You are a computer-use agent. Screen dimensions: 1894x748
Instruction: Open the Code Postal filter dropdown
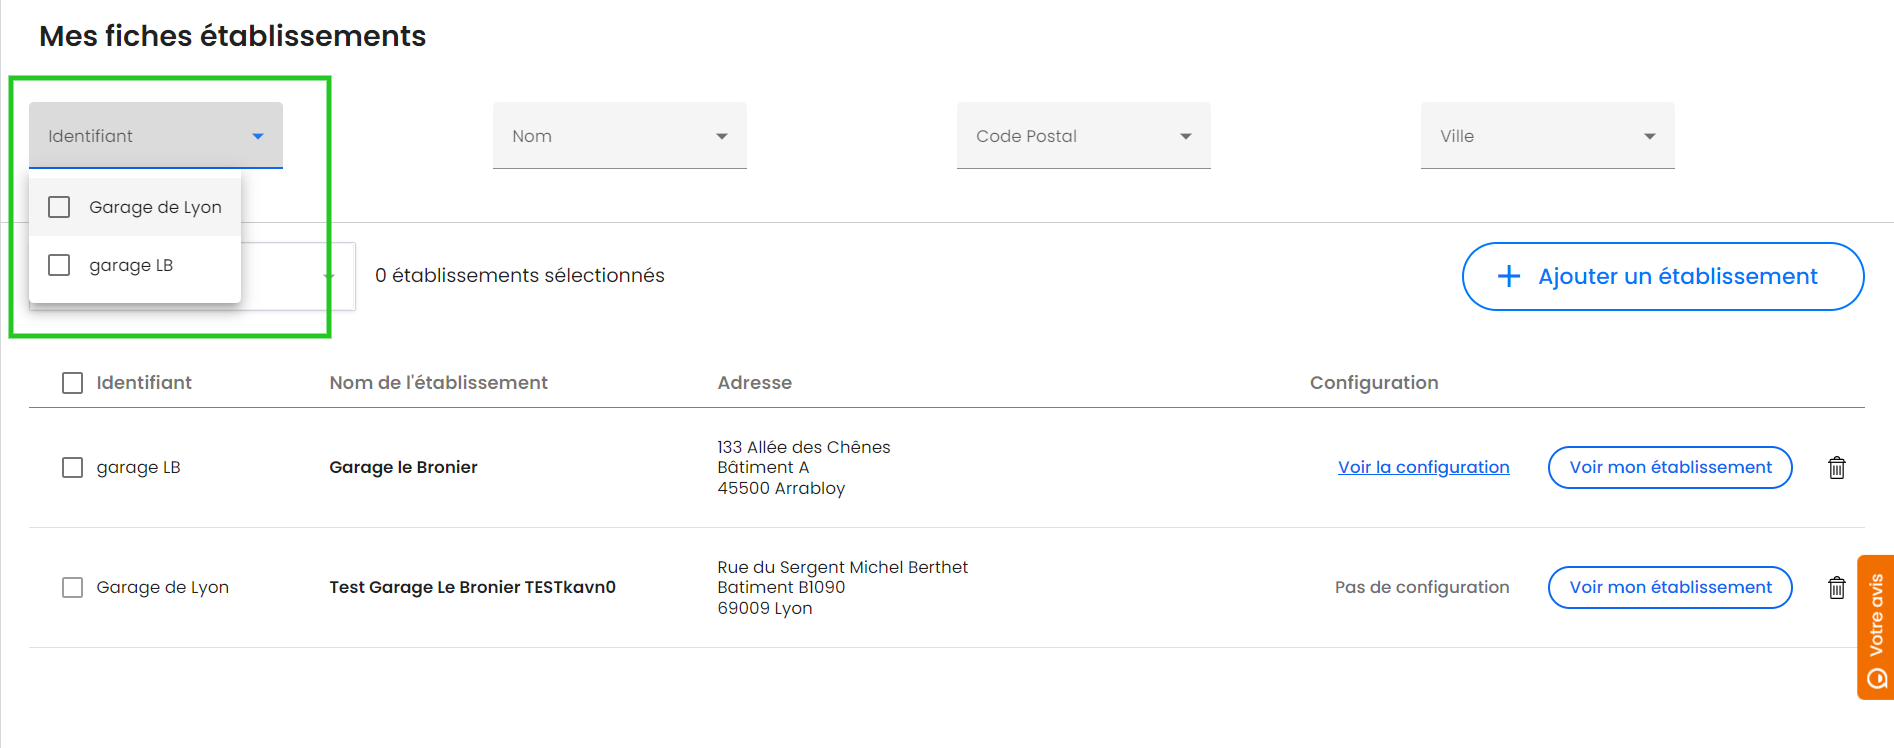click(1084, 135)
